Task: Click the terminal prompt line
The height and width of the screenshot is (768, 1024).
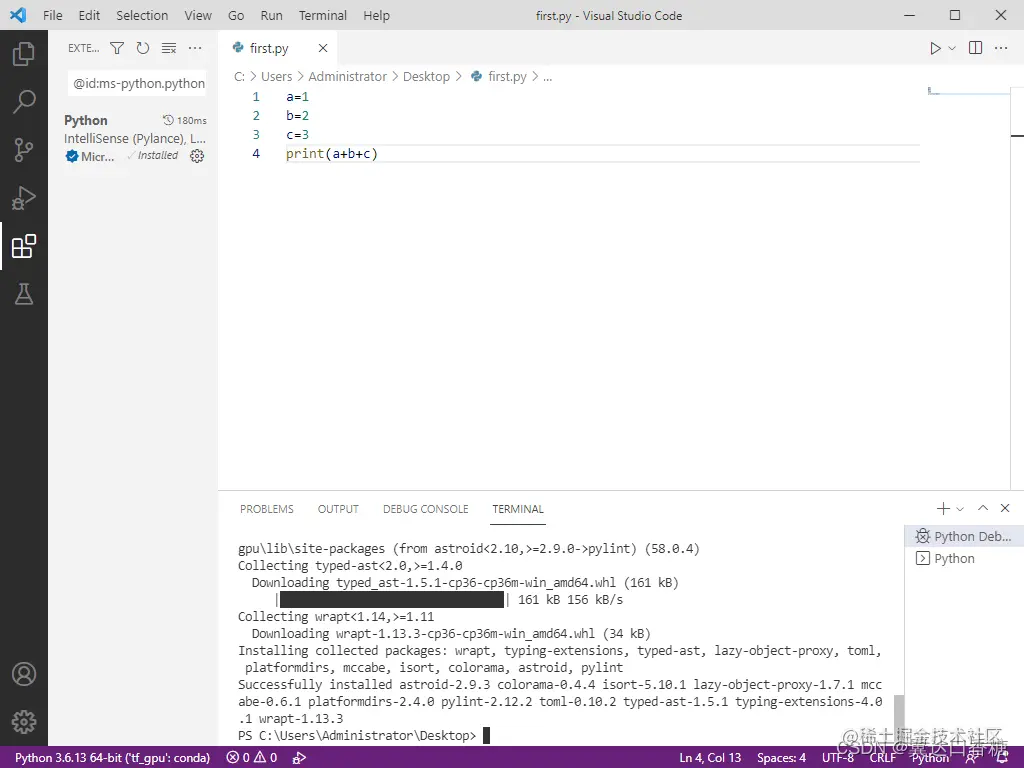Action: 363,735
